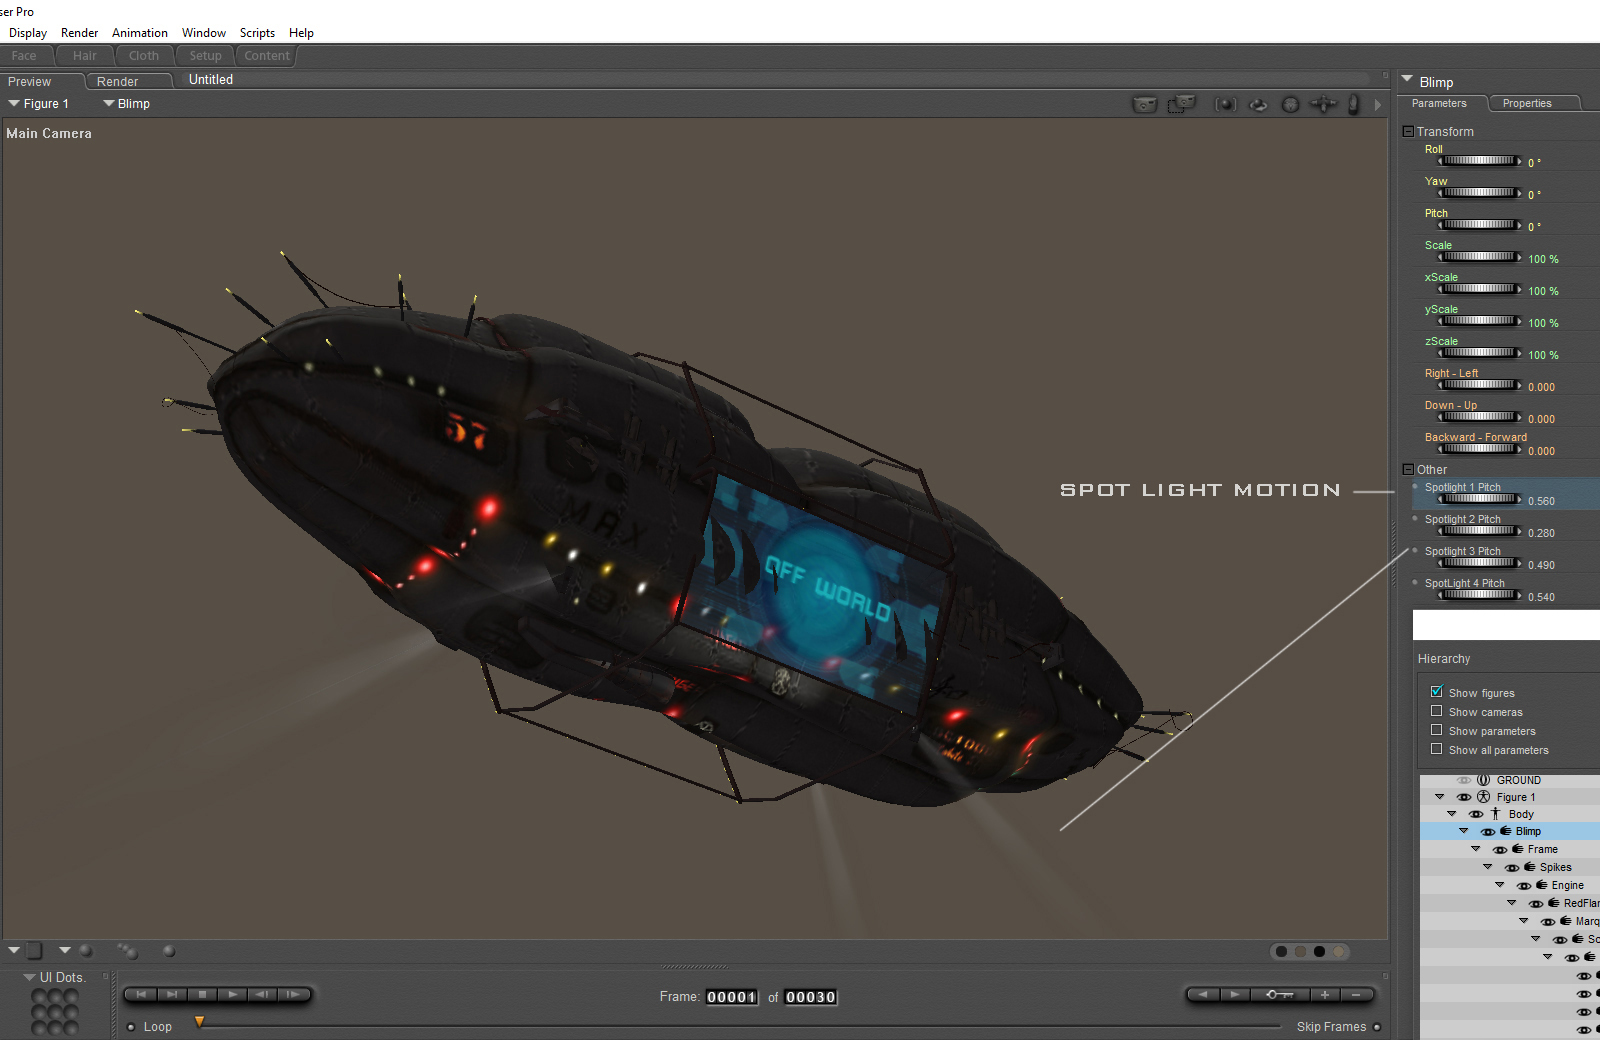The image size is (1600, 1040).
Task: Switch to the Content room tab
Action: [x=267, y=56]
